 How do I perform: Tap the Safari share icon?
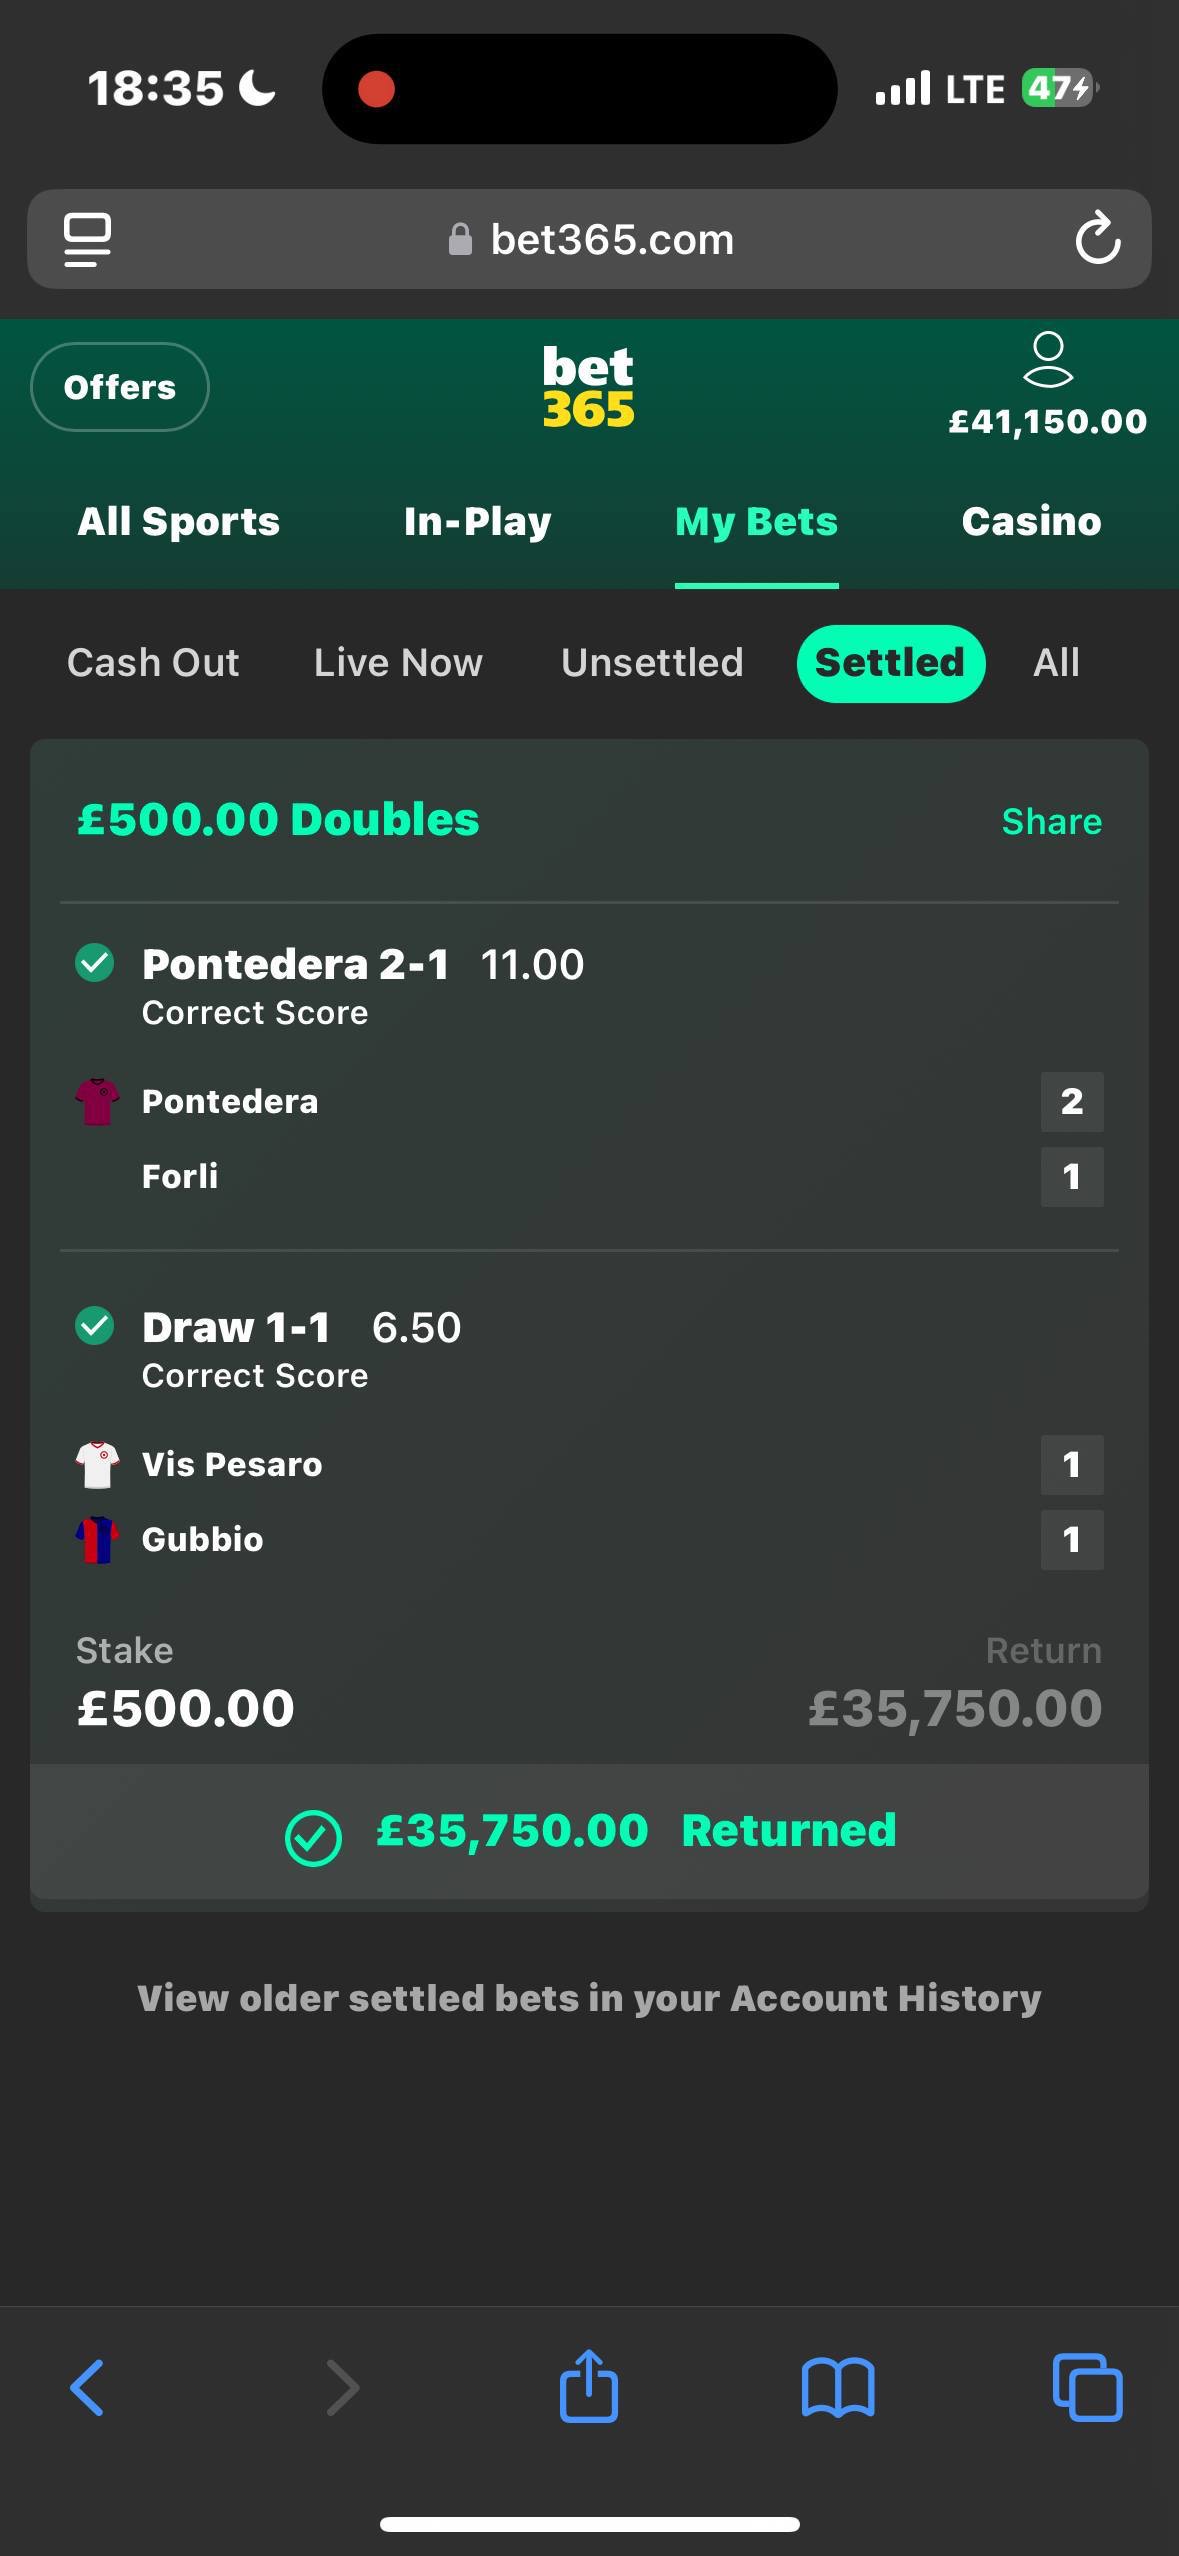(x=589, y=2387)
